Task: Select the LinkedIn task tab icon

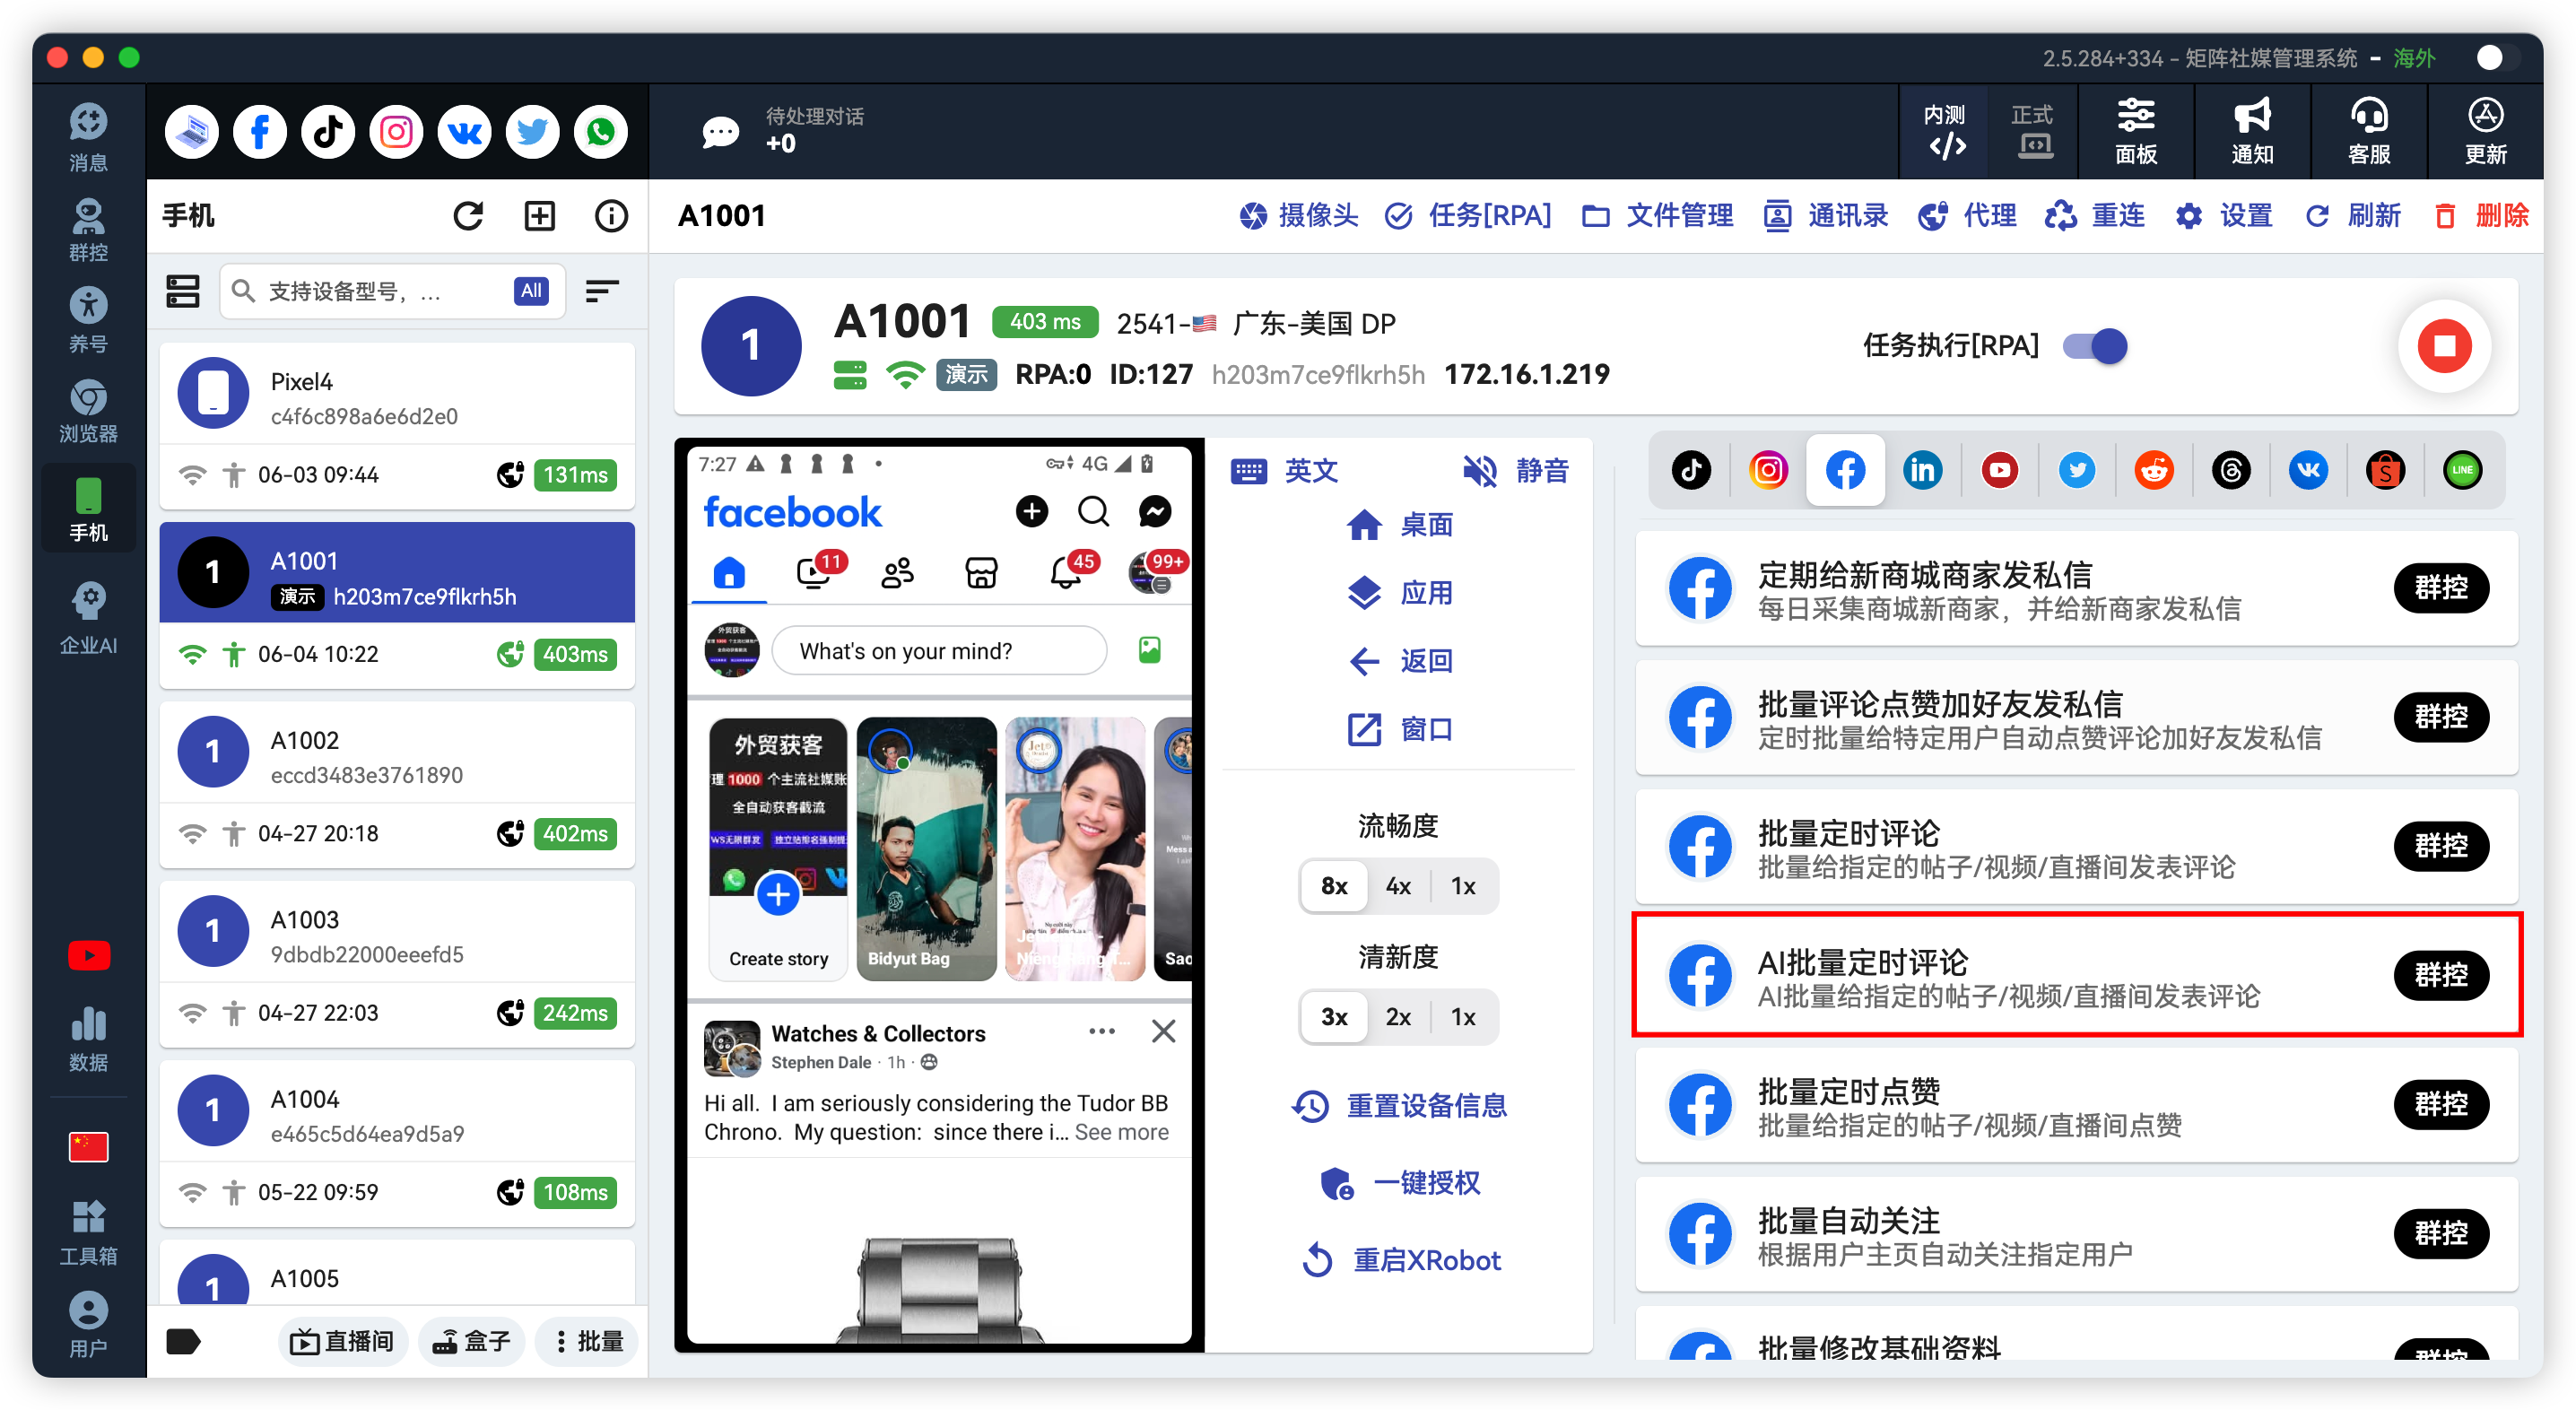Action: pos(1922,470)
